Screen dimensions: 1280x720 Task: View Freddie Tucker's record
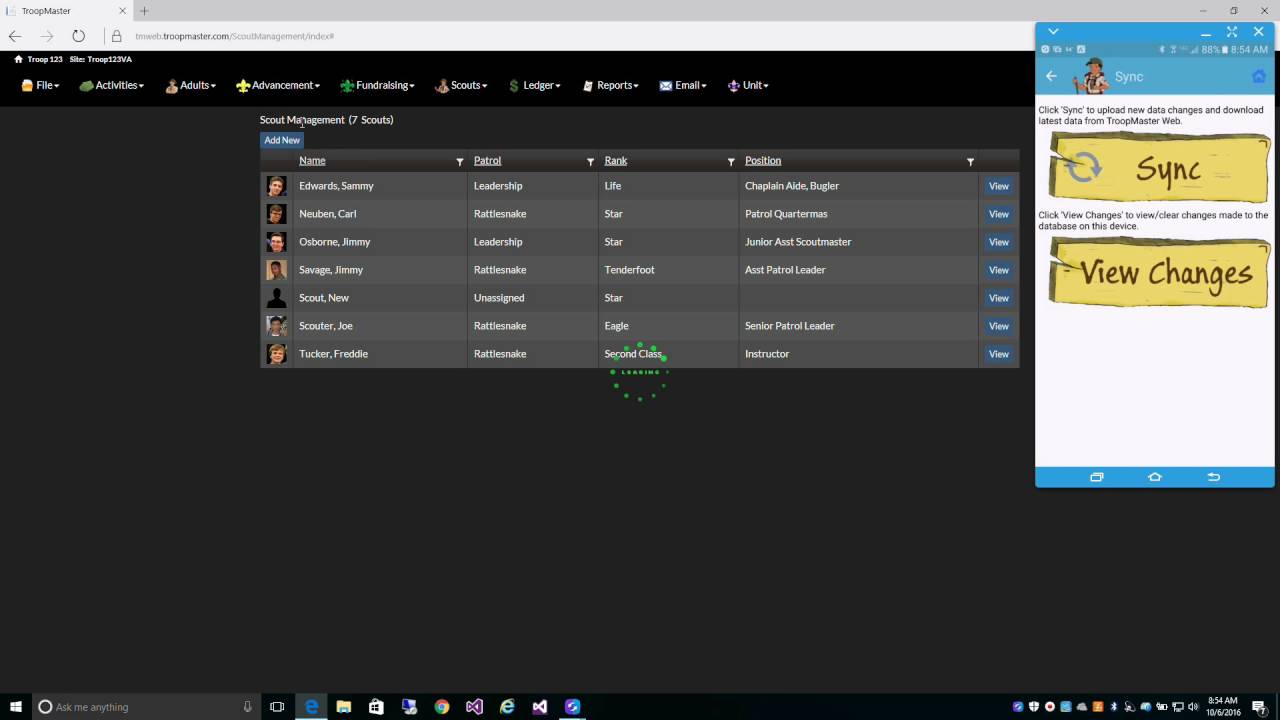coord(998,354)
